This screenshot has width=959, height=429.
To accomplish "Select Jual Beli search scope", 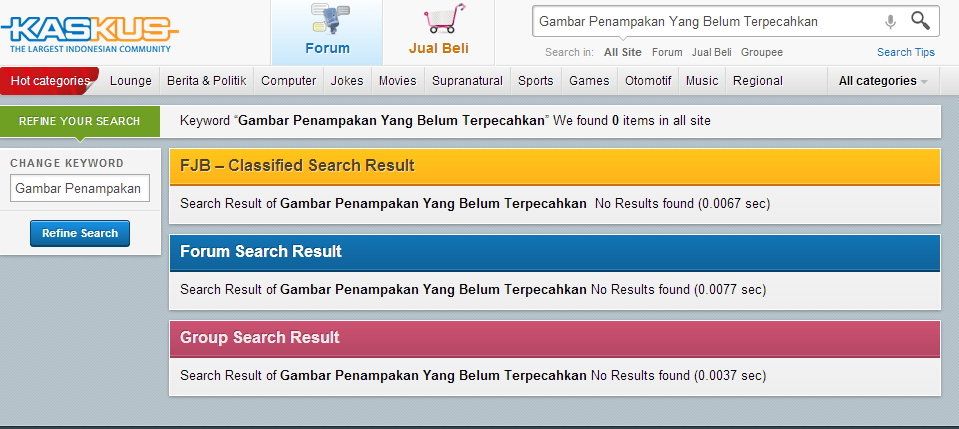I will [711, 53].
